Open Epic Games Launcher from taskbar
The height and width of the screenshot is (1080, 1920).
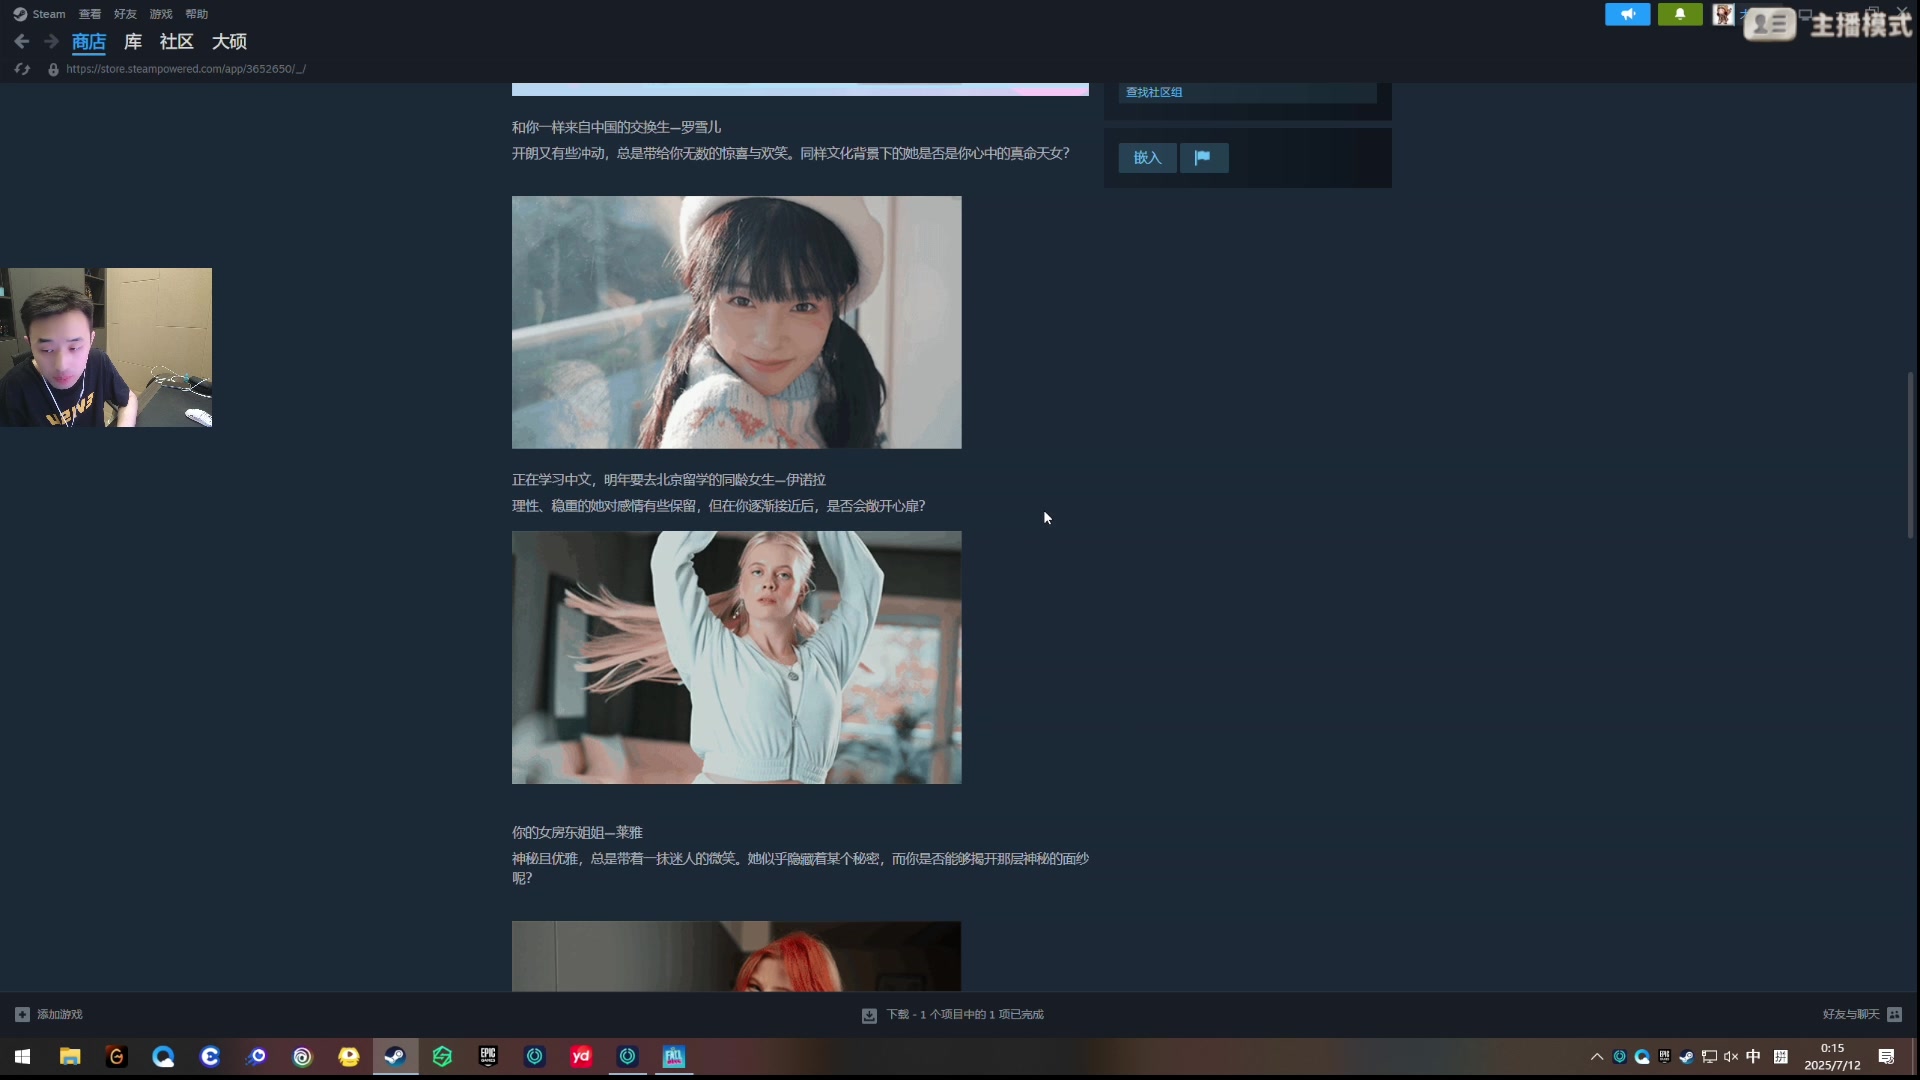tap(488, 1056)
